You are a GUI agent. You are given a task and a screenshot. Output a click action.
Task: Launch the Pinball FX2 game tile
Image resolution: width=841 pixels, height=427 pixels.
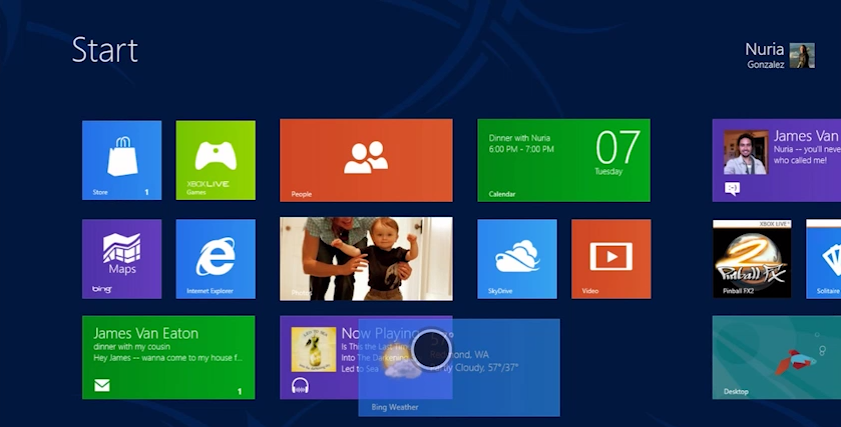tap(752, 259)
